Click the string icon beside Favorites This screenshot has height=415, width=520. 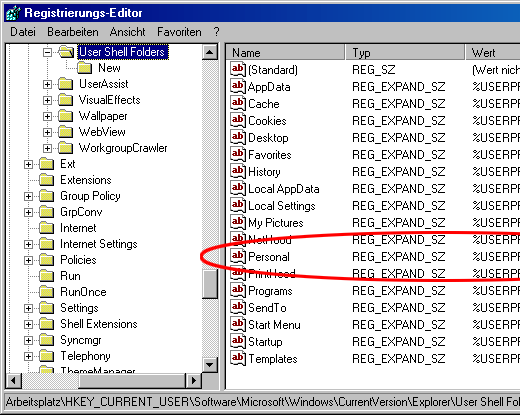[238, 154]
